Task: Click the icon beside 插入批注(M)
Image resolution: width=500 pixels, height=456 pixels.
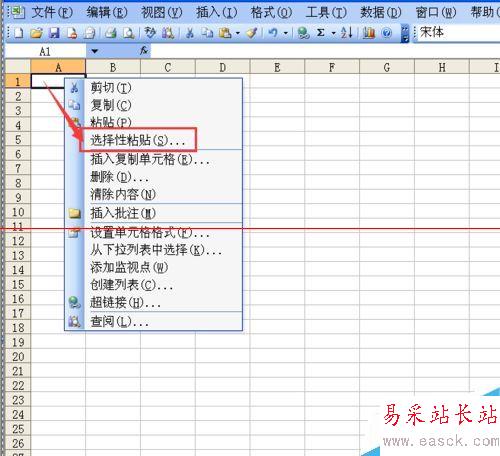Action: click(x=74, y=213)
